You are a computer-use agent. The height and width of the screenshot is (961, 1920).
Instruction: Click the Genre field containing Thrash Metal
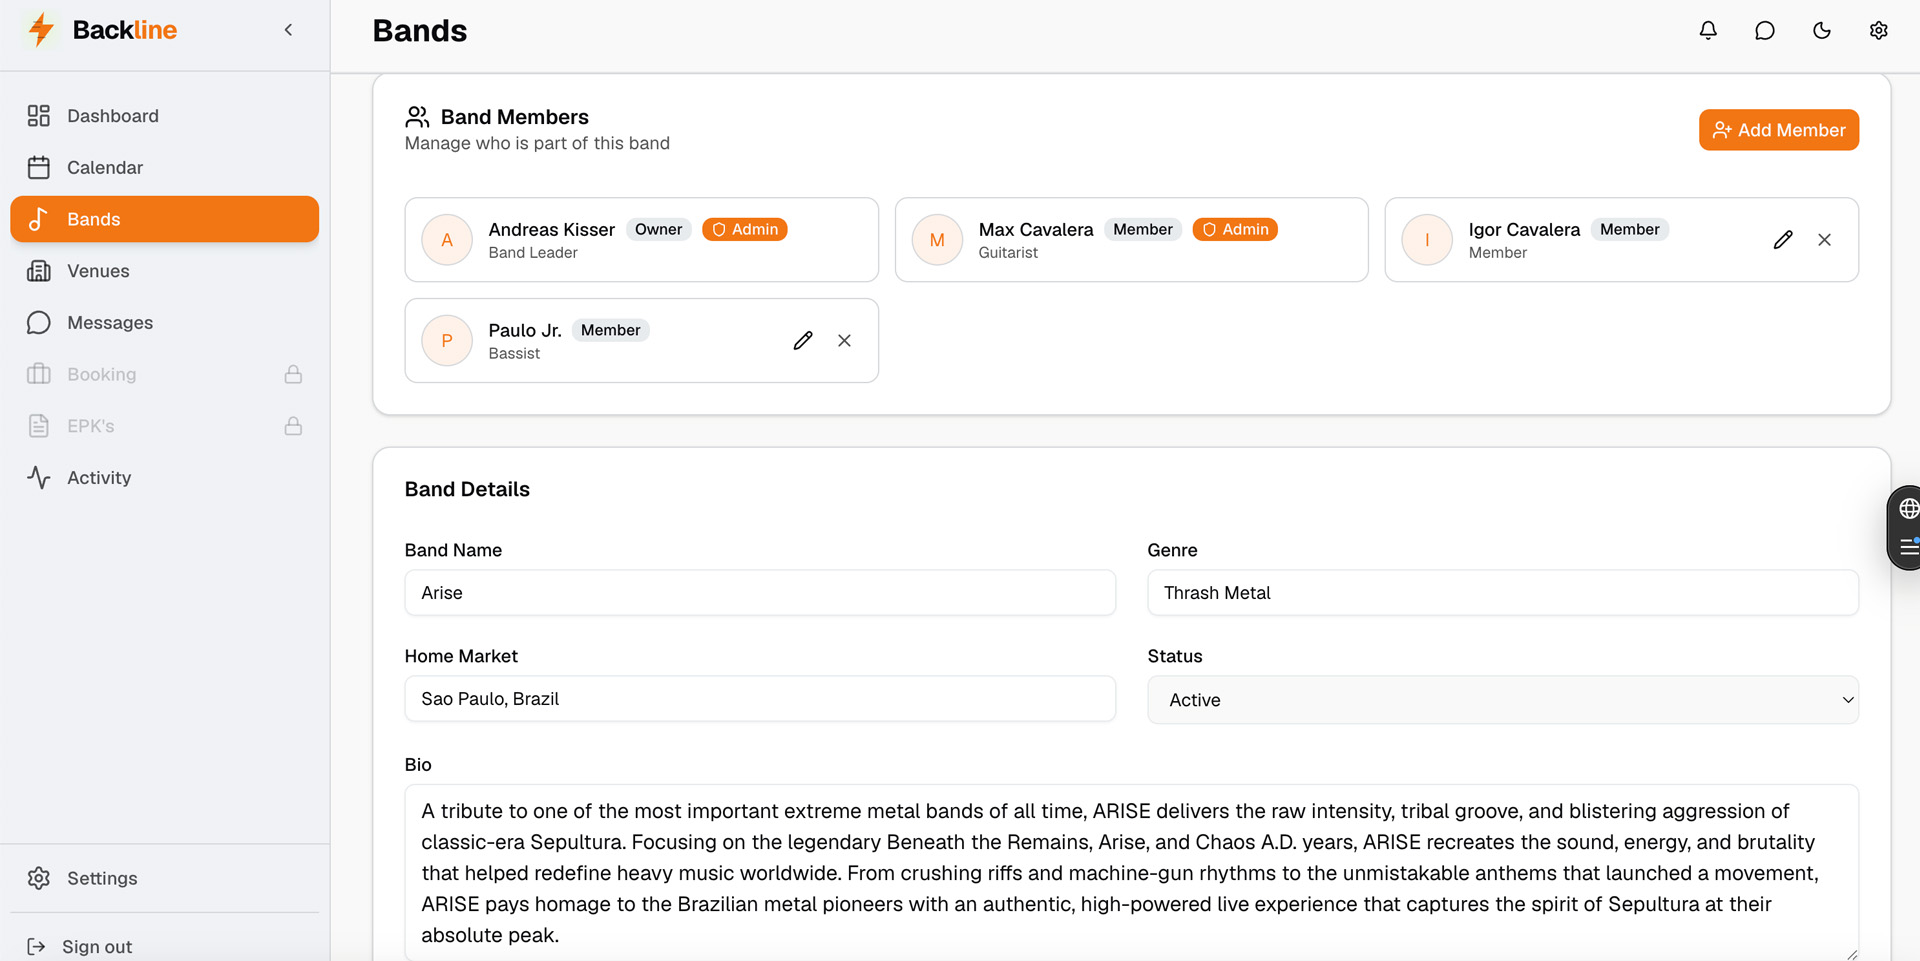tap(1503, 593)
